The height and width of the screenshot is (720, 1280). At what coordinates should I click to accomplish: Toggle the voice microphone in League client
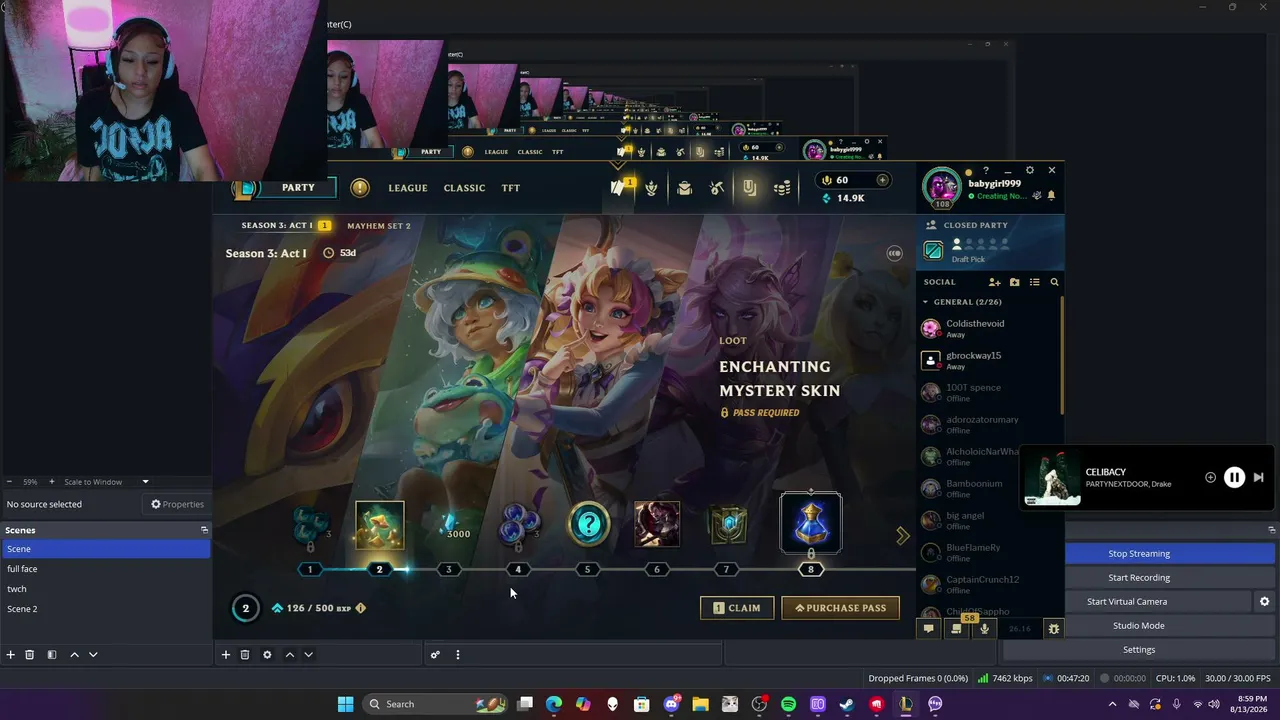click(984, 629)
